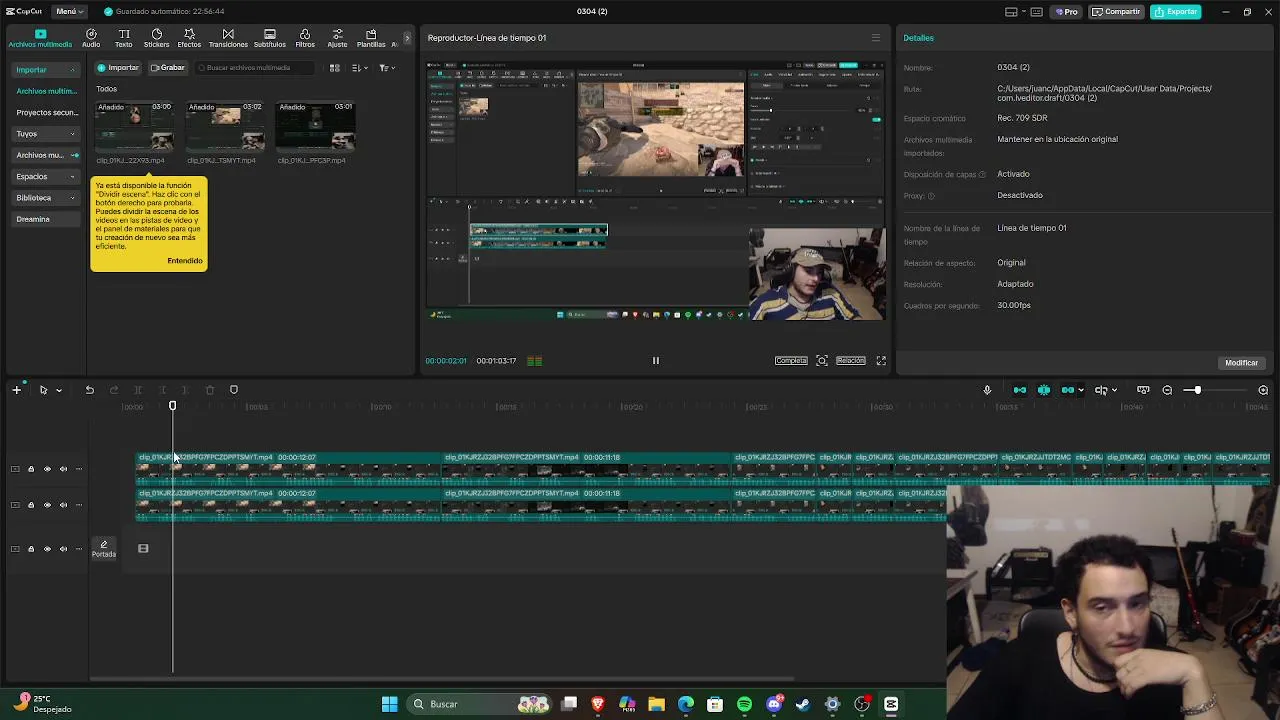1280x720 pixels.
Task: Open the Stickers panel
Action: (x=156, y=38)
